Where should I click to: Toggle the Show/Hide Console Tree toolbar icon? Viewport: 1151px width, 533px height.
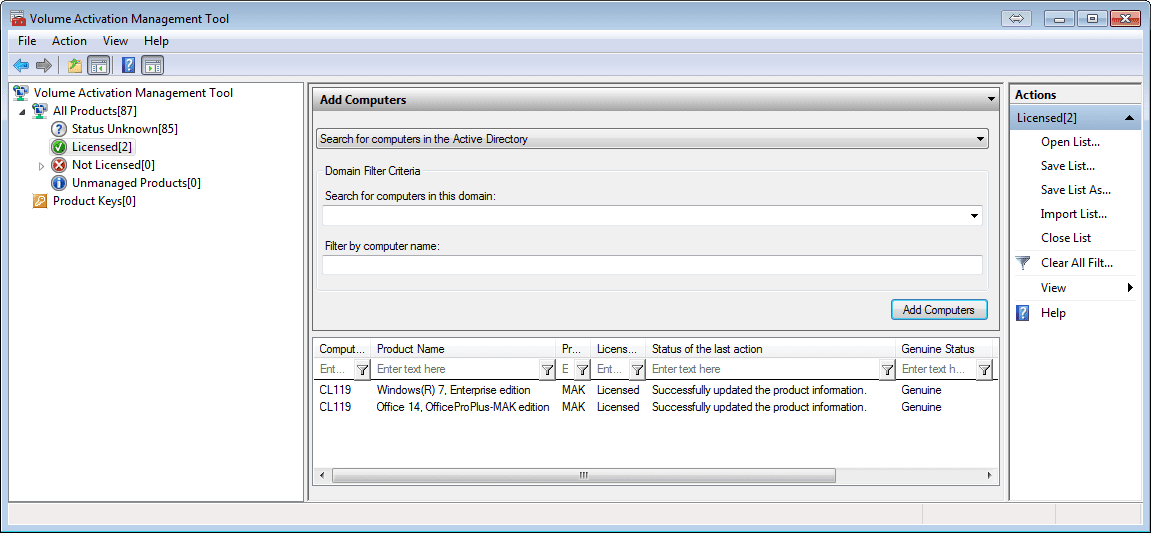click(x=98, y=66)
